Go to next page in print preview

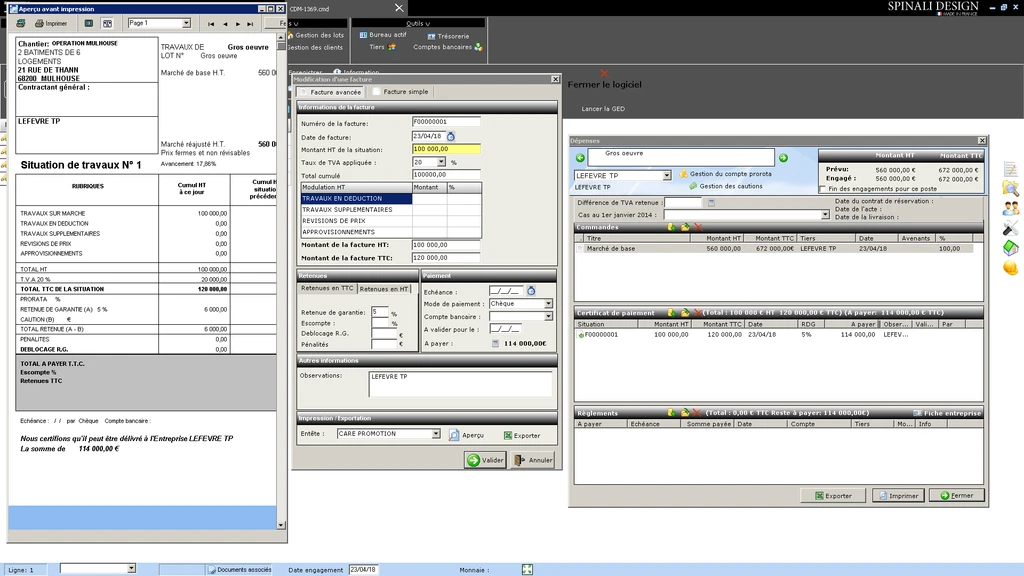[x=238, y=23]
